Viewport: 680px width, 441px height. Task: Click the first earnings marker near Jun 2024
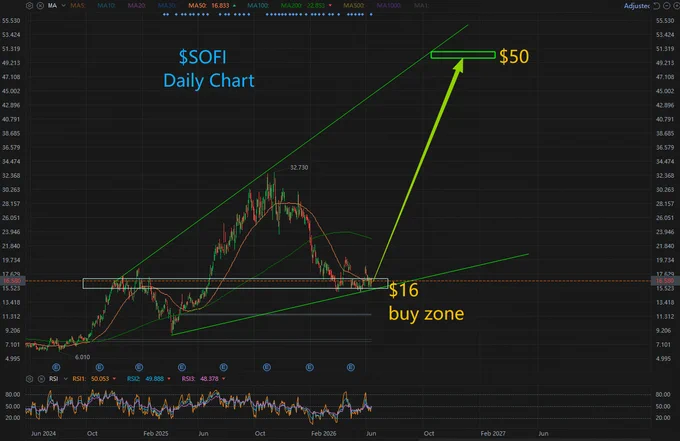click(x=56, y=367)
